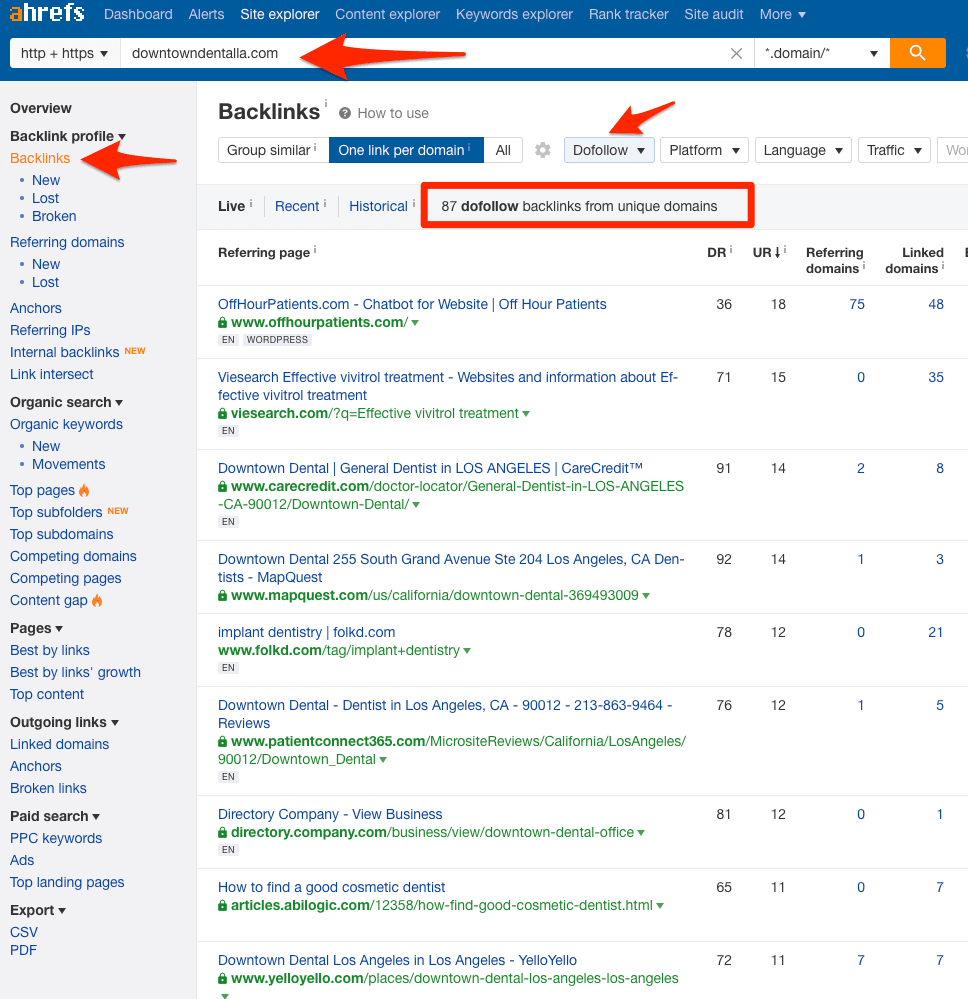Viewport: 968px width, 999px height.
Task: Clear the domain search field with X
Action: click(x=736, y=54)
